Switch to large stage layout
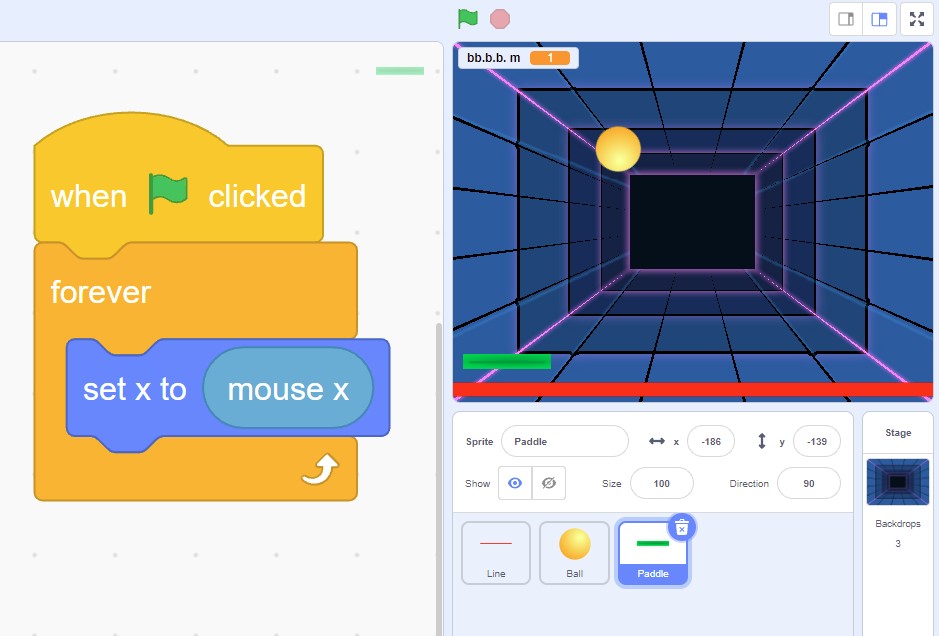 tap(879, 19)
